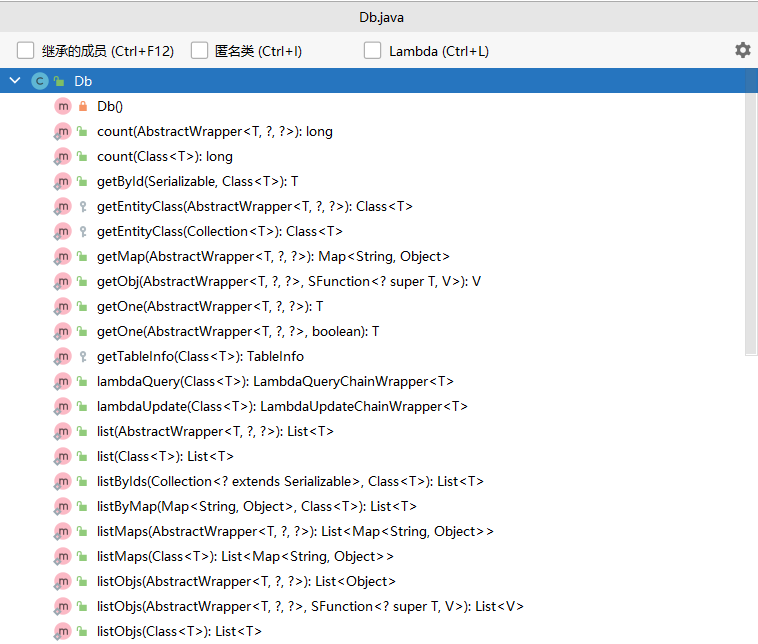This screenshot has height=644, width=758.
Task: Click public icon of lambdaUpdate
Action: pyautogui.click(x=83, y=407)
